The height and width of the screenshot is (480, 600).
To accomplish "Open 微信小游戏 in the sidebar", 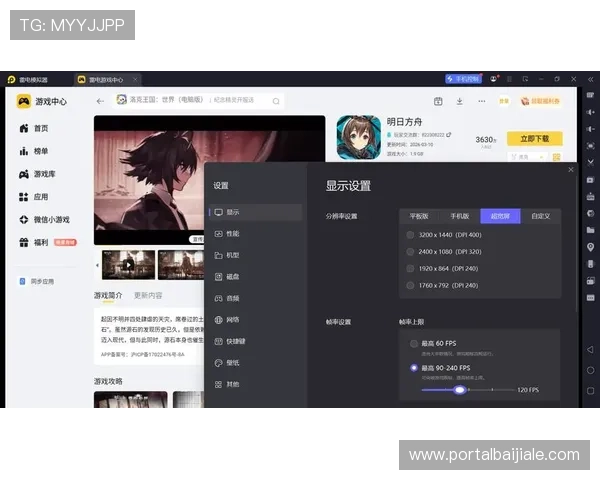I will pos(44,220).
